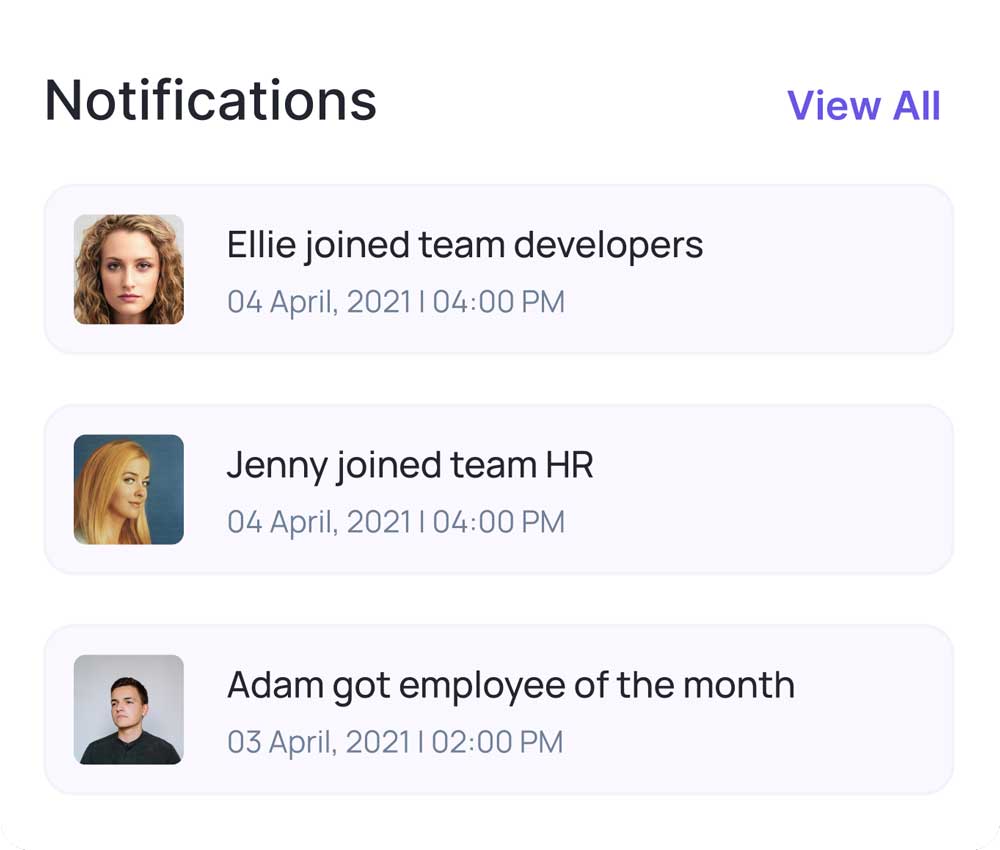Click Adam's profile photo

129,709
